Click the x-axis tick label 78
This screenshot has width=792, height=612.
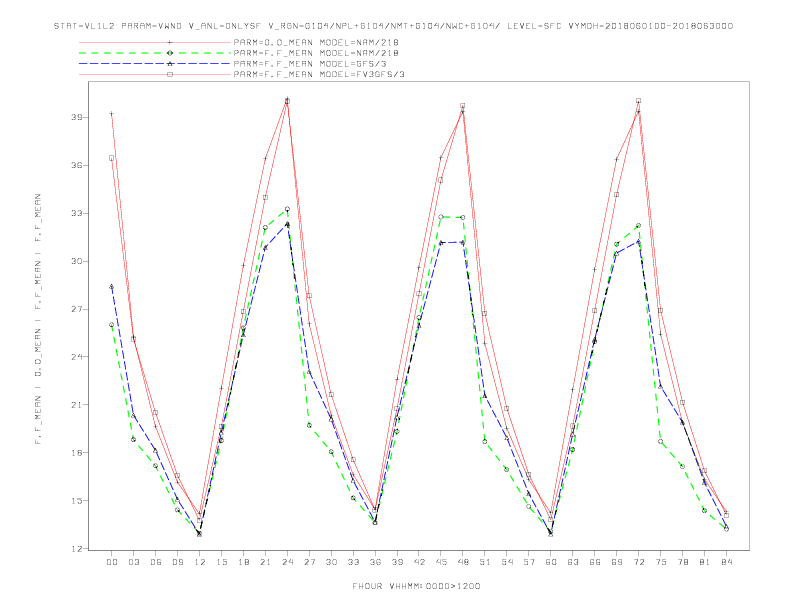coord(682,562)
